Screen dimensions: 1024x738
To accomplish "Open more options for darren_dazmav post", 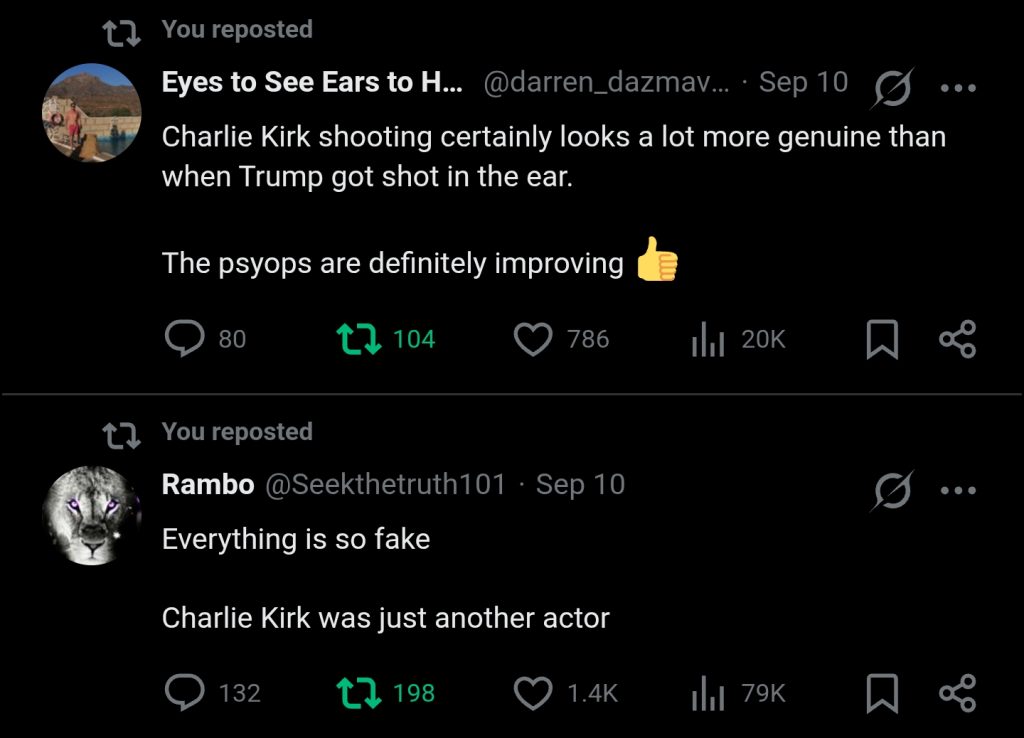I will point(958,89).
